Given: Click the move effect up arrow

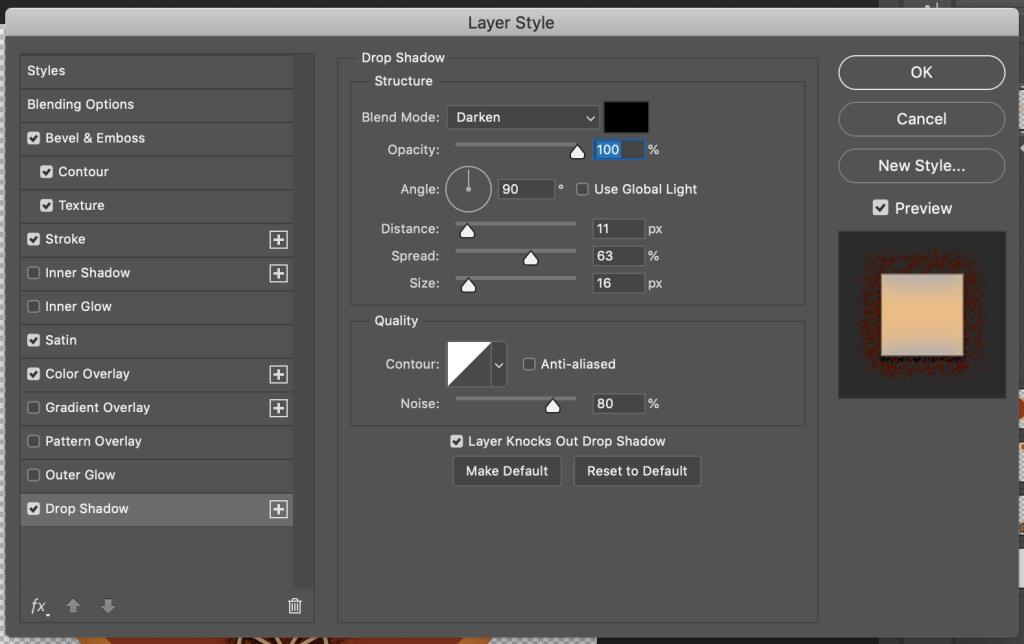Looking at the screenshot, I should click(x=73, y=606).
